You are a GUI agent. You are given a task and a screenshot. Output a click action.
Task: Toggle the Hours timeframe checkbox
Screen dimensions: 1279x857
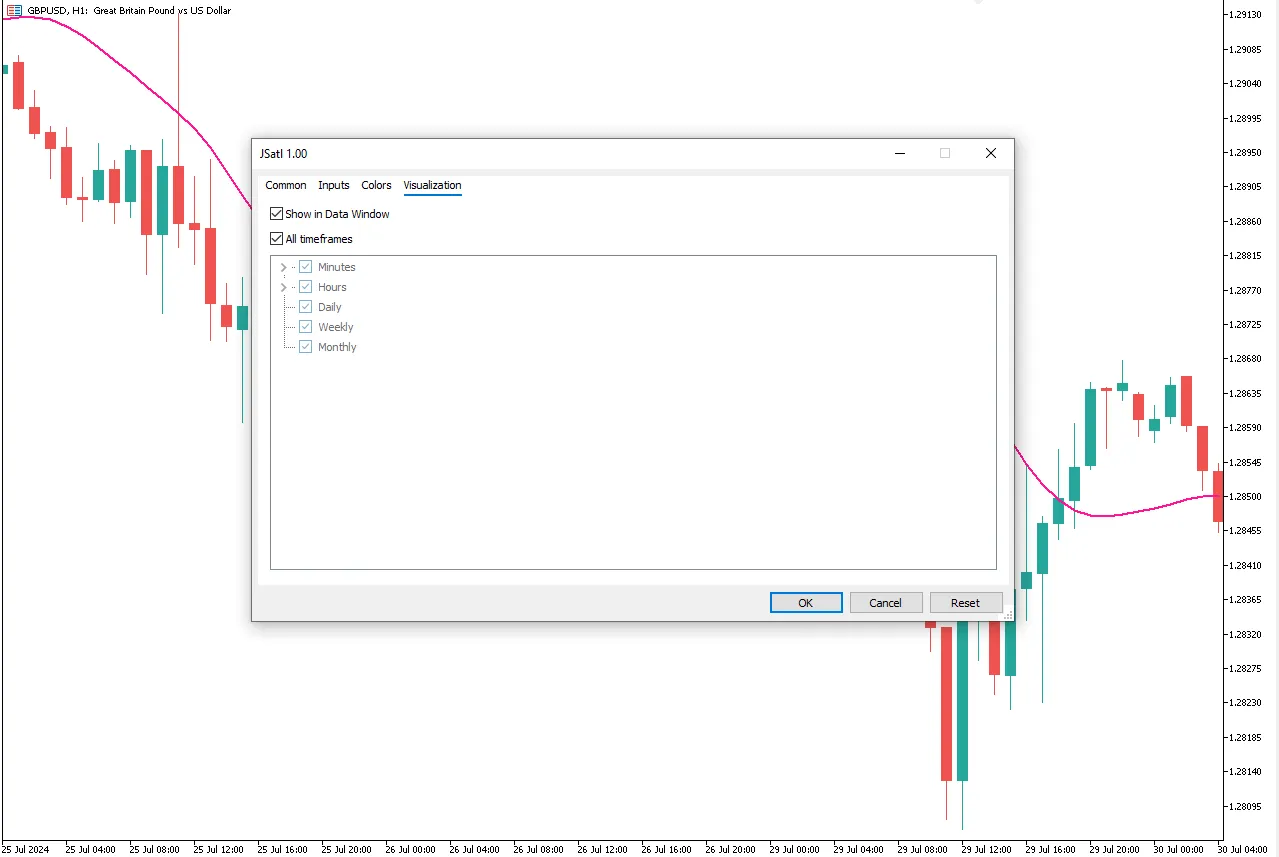pos(306,287)
